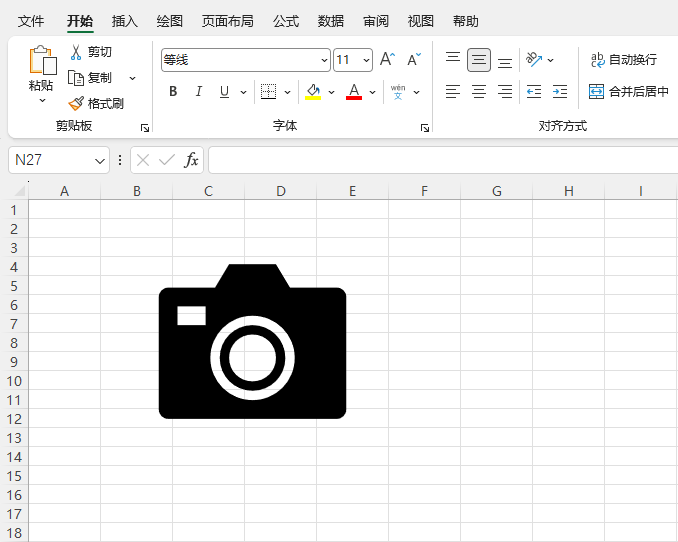Toggle Italic formatting
Image resolution: width=678 pixels, height=542 pixels.
[198, 92]
